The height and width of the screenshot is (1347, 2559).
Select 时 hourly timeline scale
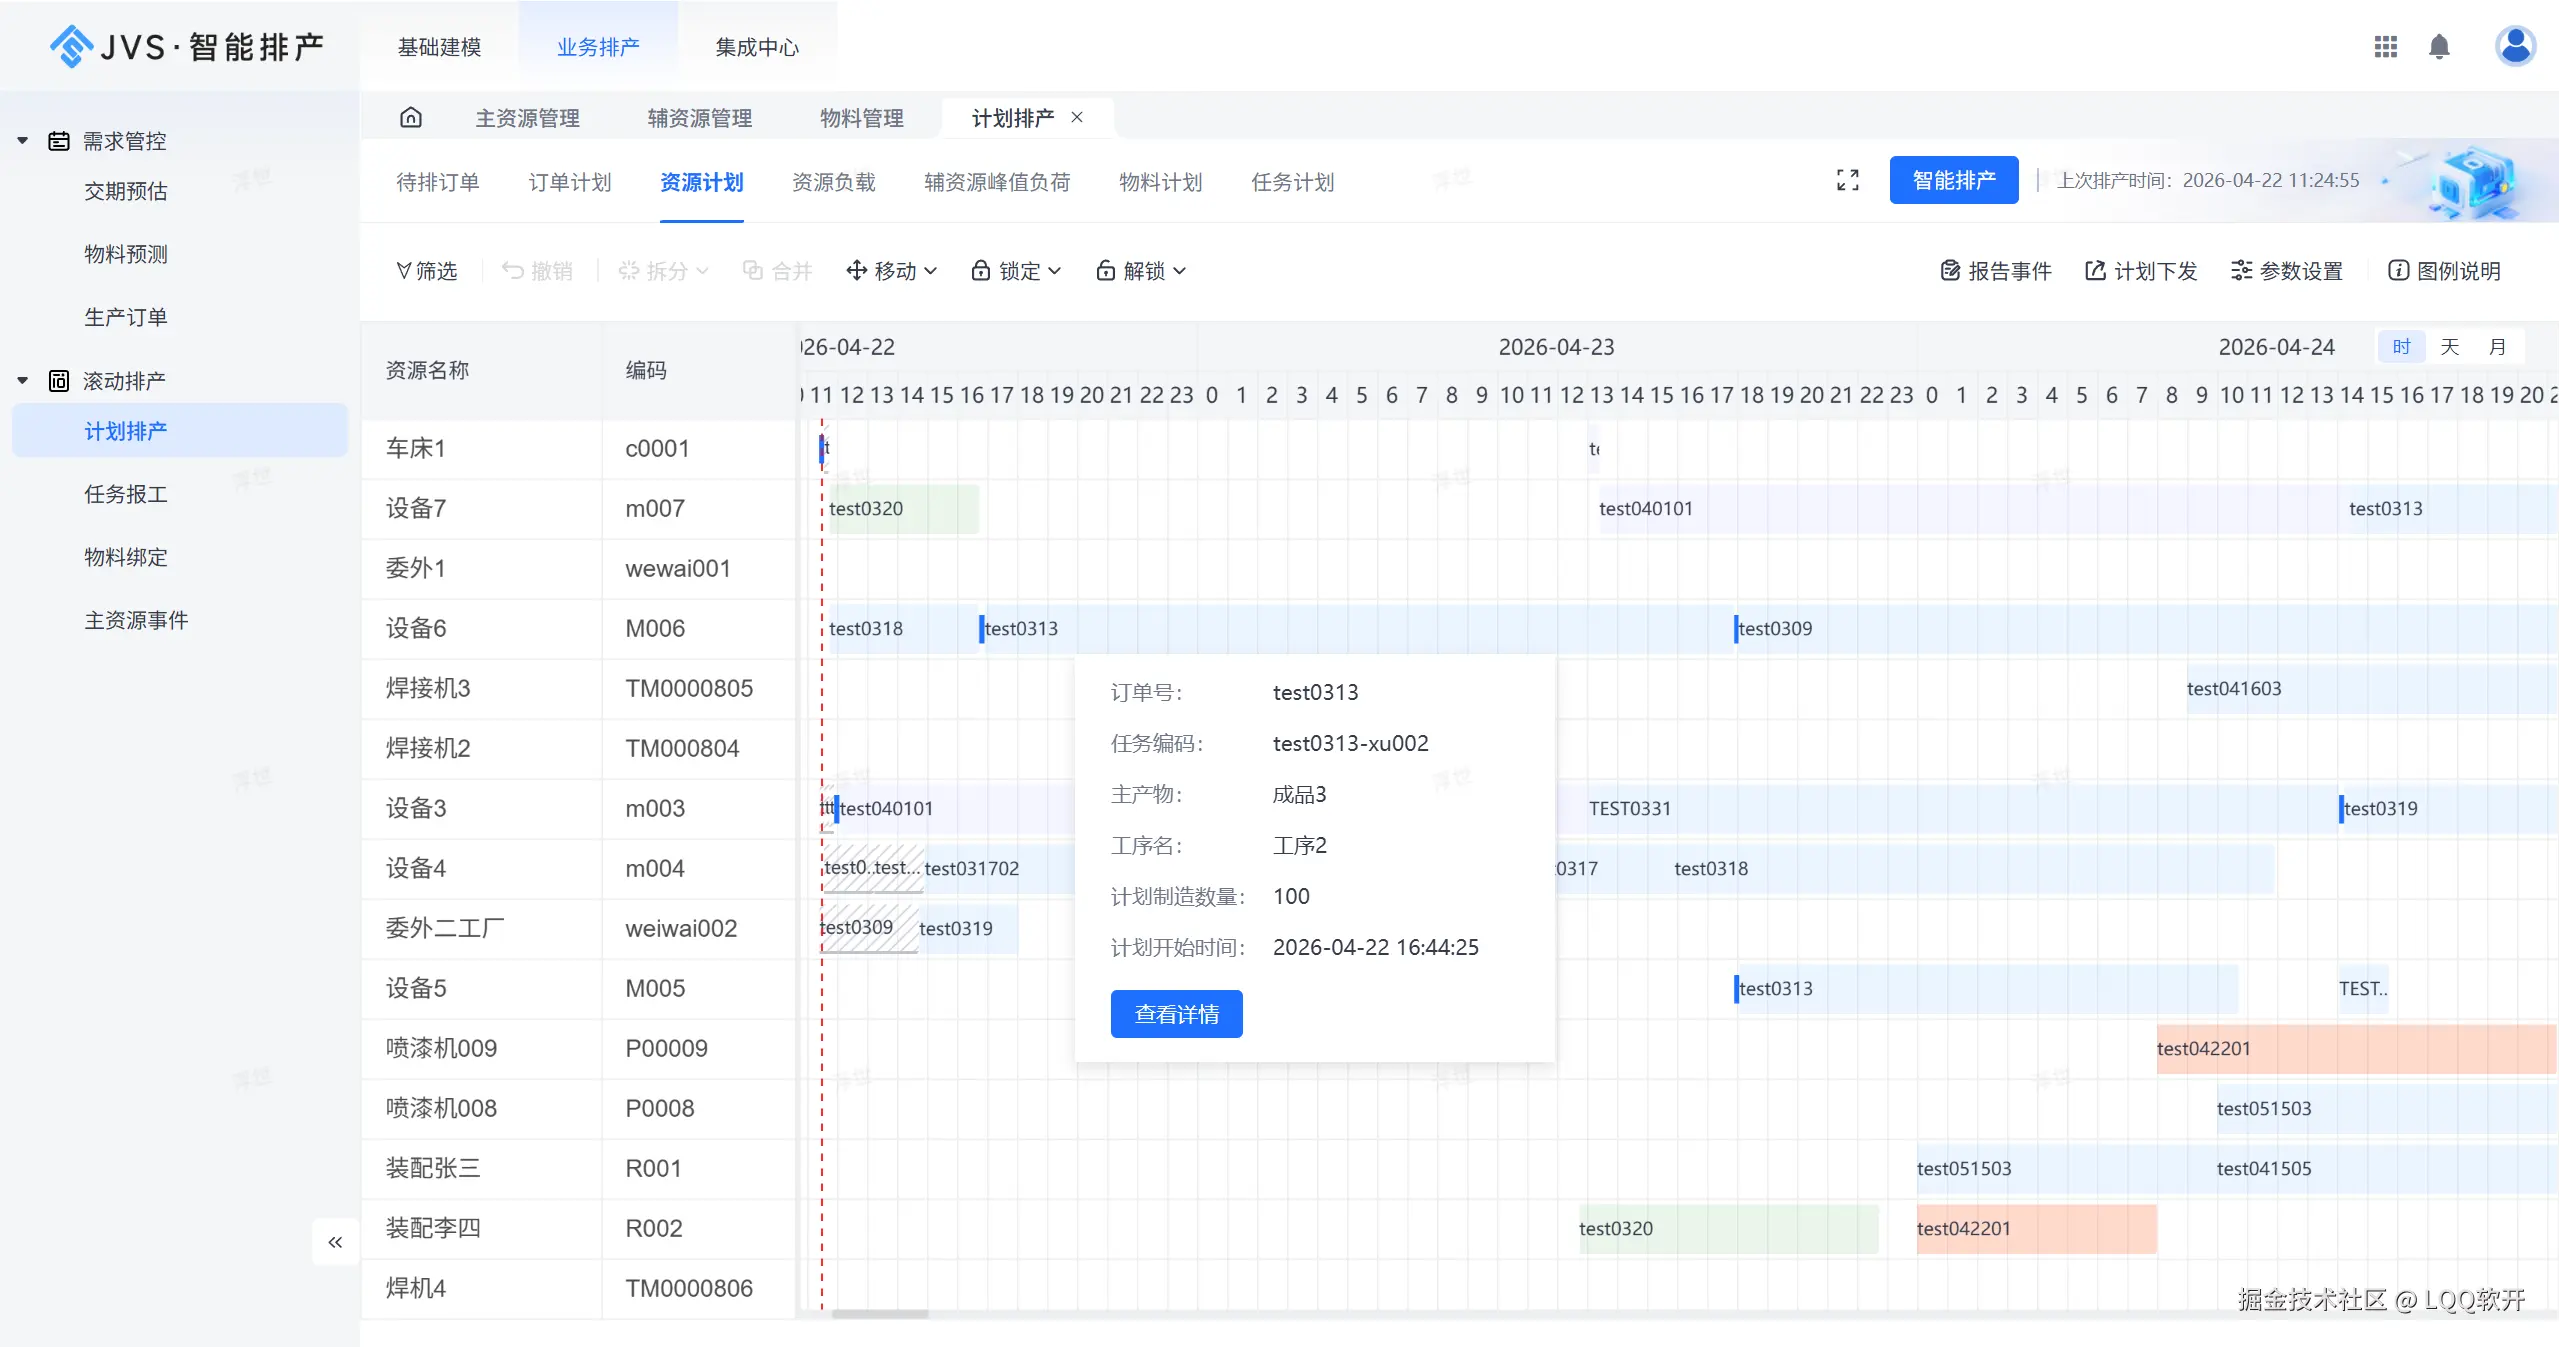[2401, 347]
